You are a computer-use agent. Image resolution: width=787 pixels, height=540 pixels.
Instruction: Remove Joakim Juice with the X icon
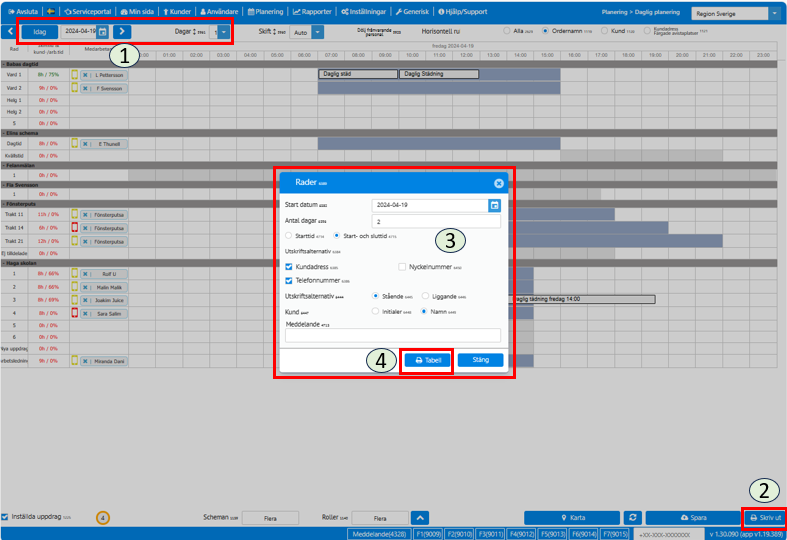(x=85, y=301)
